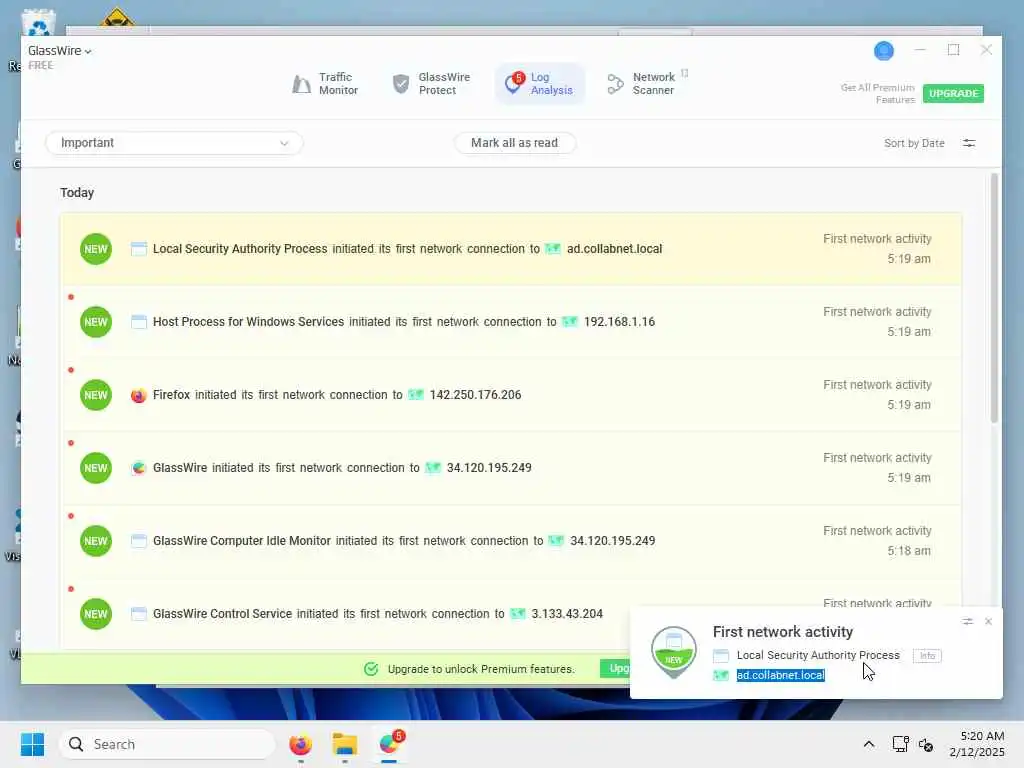Click the Network Scanner nodes icon
Viewport: 1024px width, 768px height.
click(x=615, y=84)
